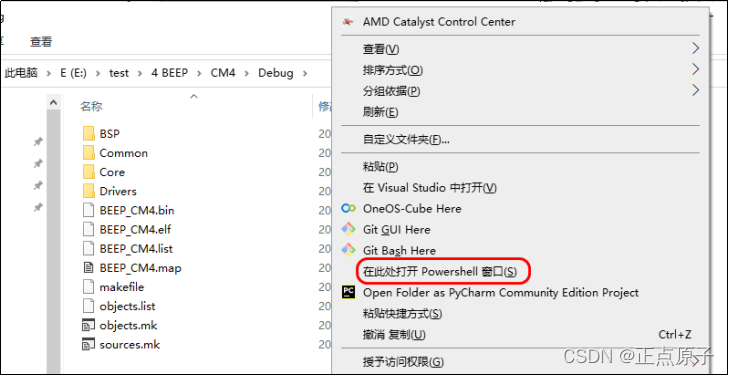Viewport: 729px width, 376px height.
Task: Click test breadcrumb segment
Action: pyautogui.click(x=119, y=73)
